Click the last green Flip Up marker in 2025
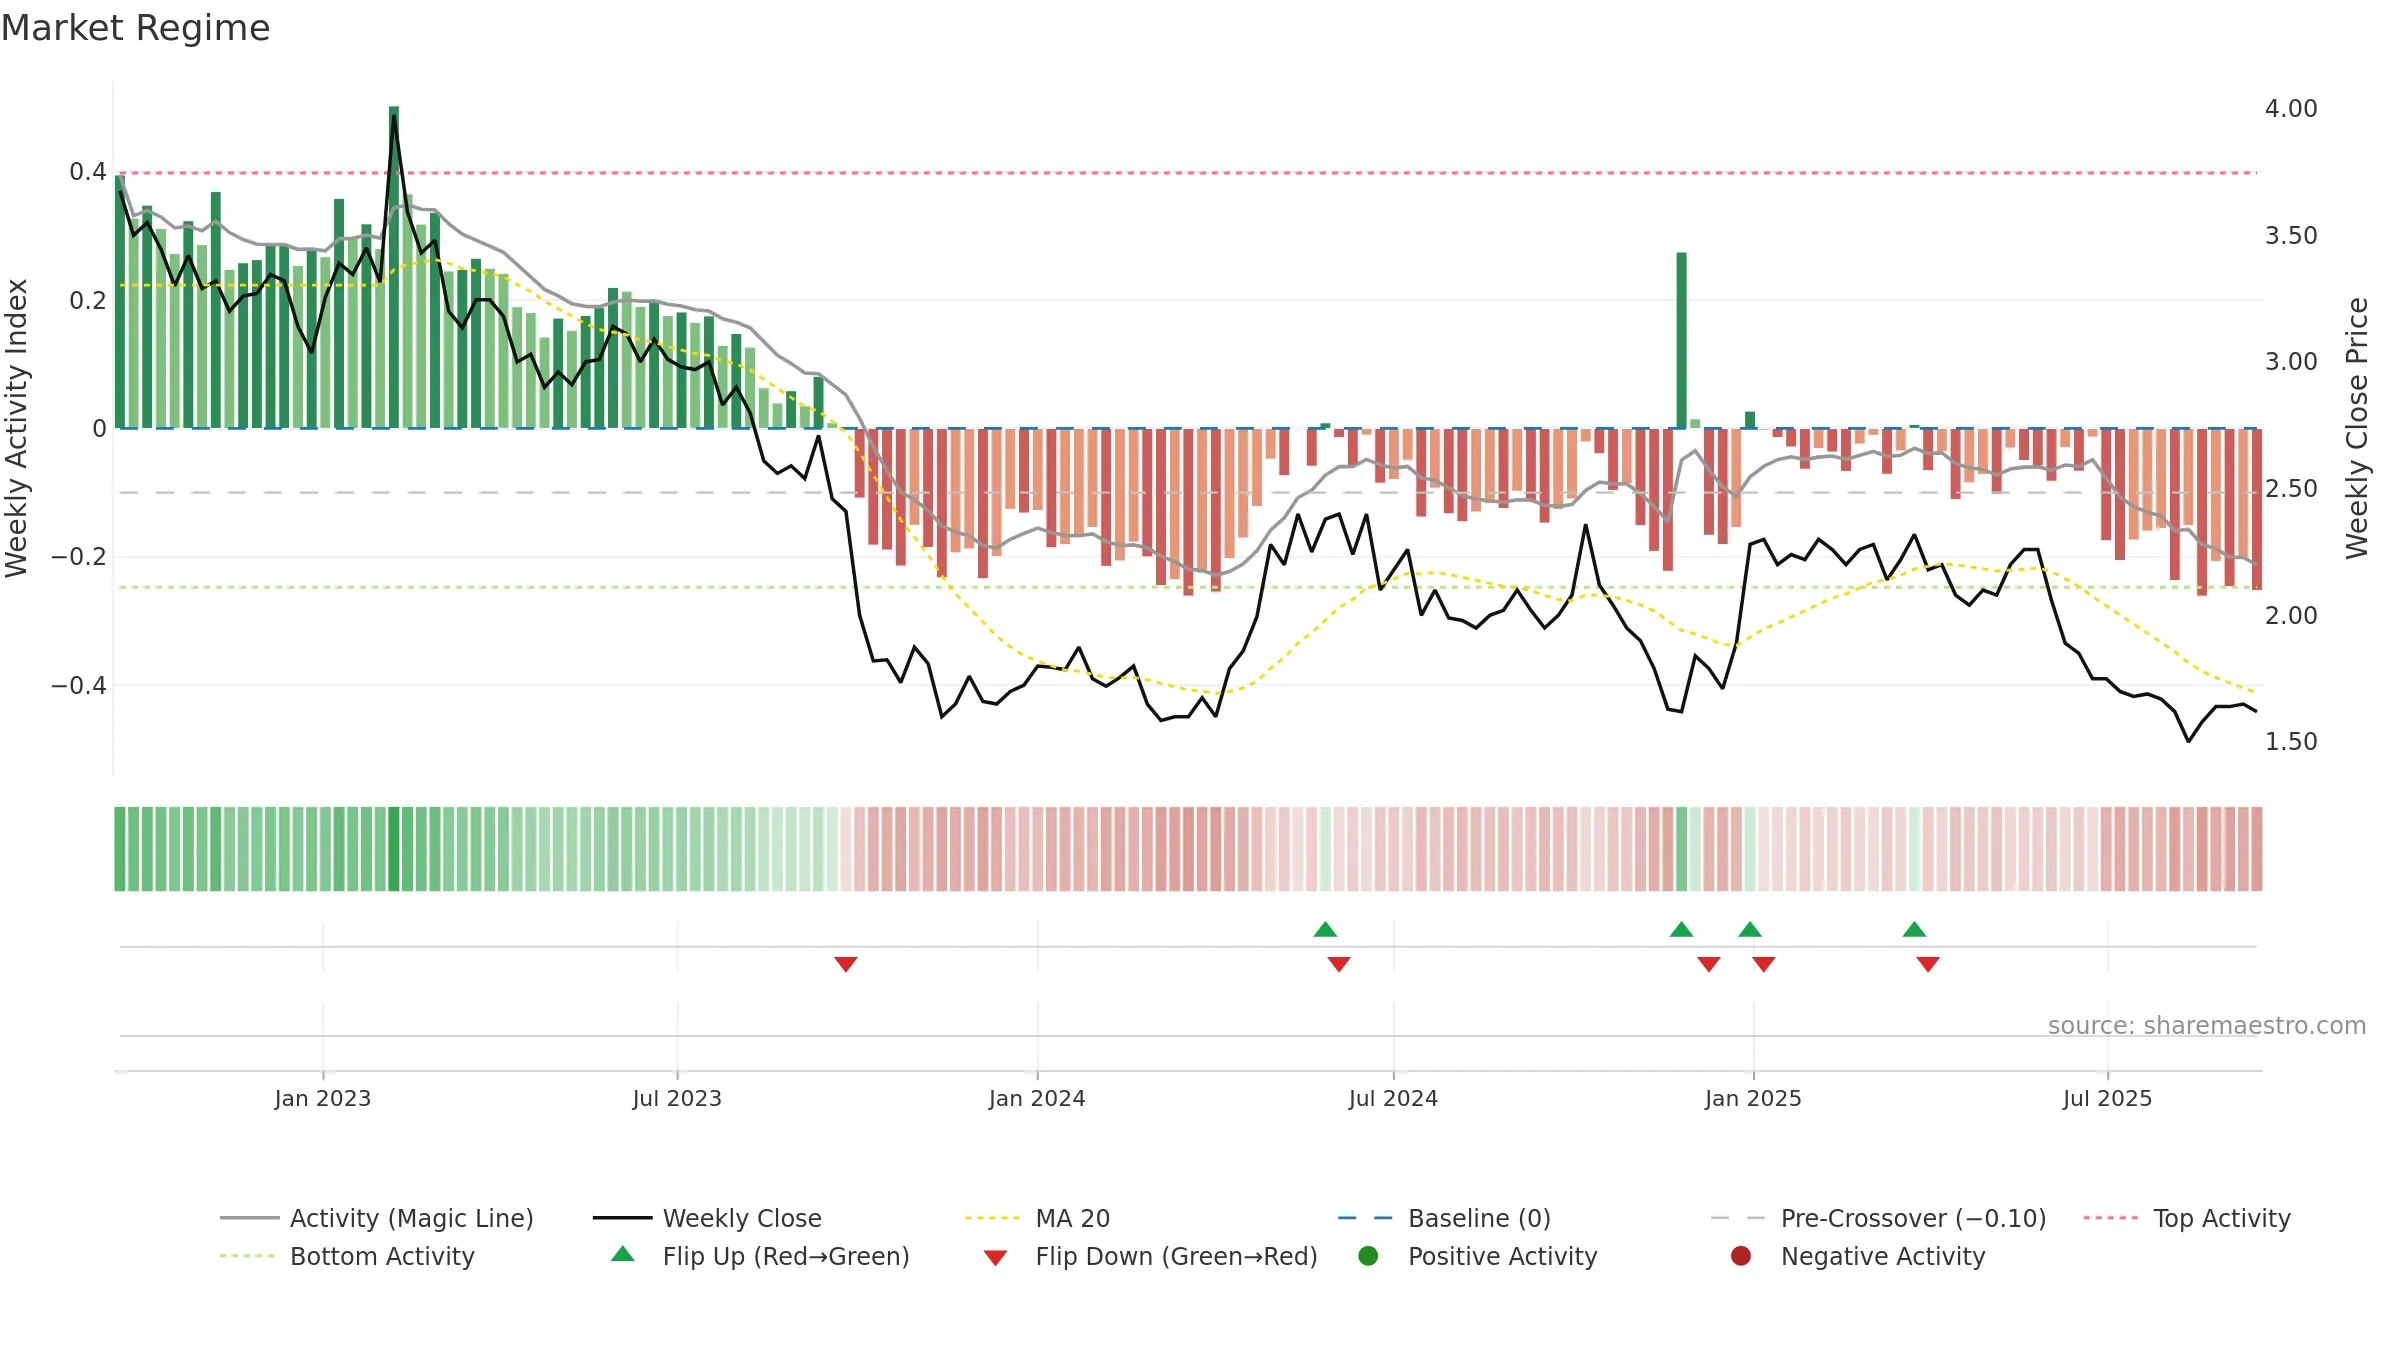The height and width of the screenshot is (1350, 2400). 1914,929
